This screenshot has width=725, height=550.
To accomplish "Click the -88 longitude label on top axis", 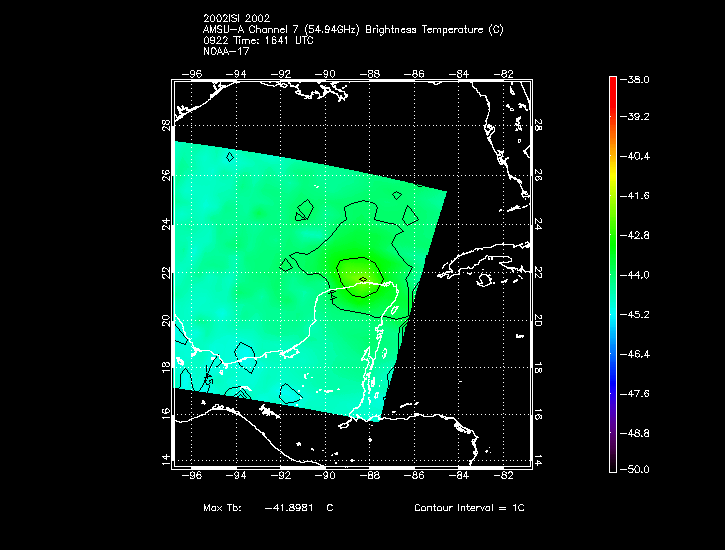I will point(370,74).
